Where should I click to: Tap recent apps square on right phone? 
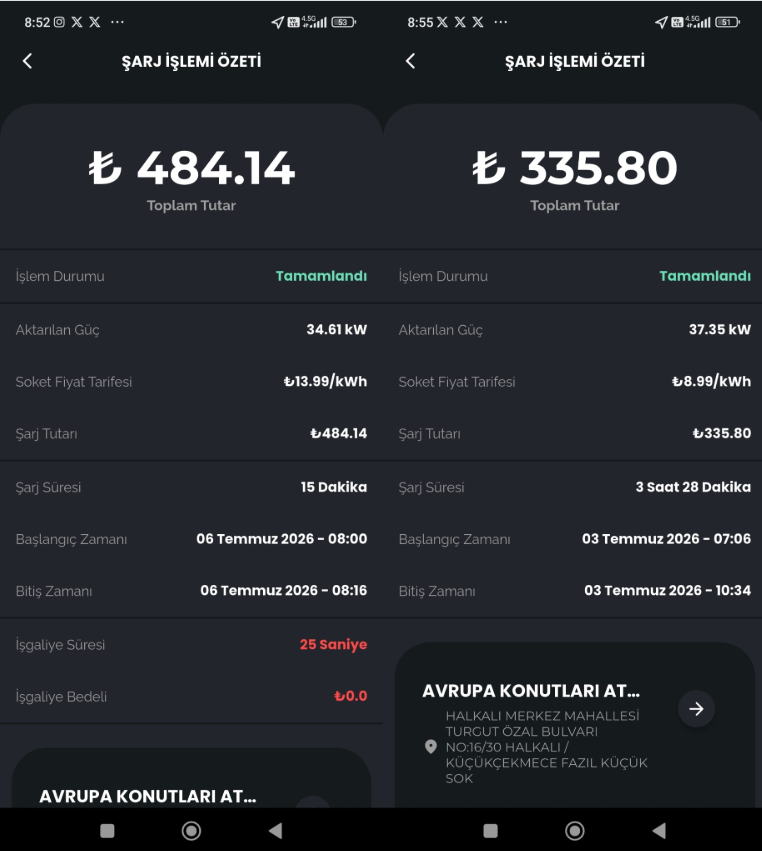pos(491,830)
